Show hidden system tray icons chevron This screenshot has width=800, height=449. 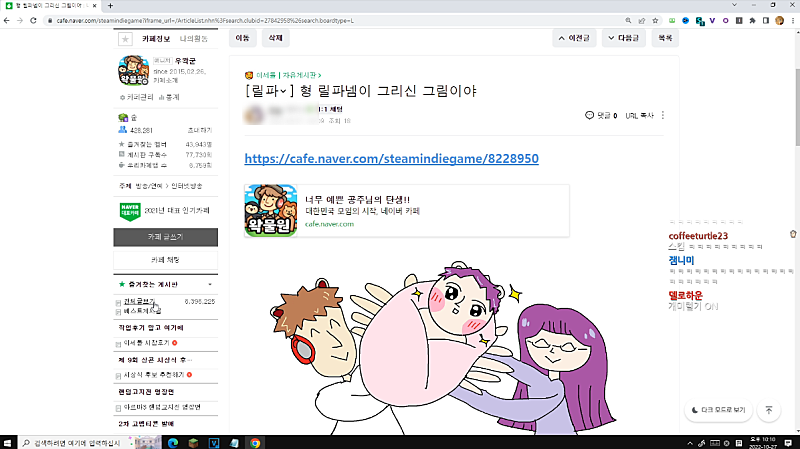690,443
